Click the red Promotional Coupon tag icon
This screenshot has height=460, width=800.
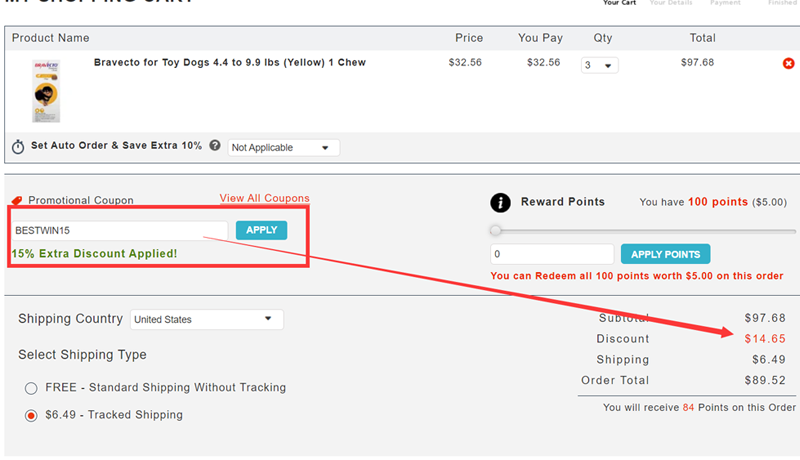[x=17, y=200]
